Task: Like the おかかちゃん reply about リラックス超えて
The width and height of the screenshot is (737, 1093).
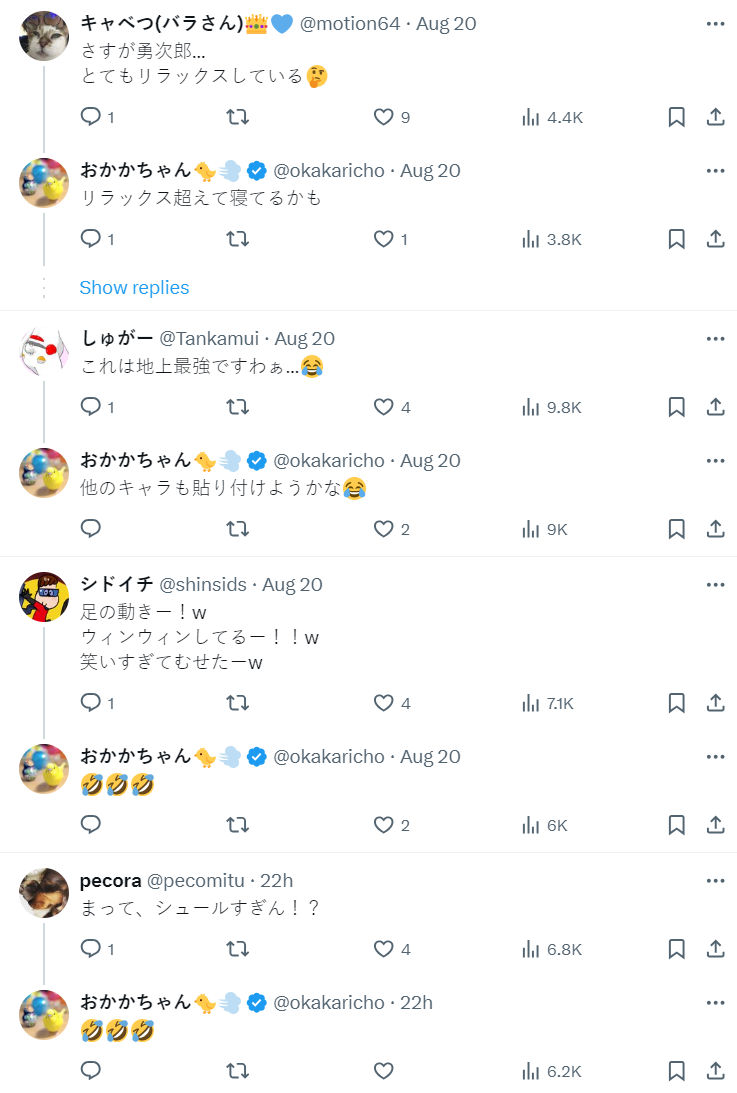Action: click(x=384, y=239)
